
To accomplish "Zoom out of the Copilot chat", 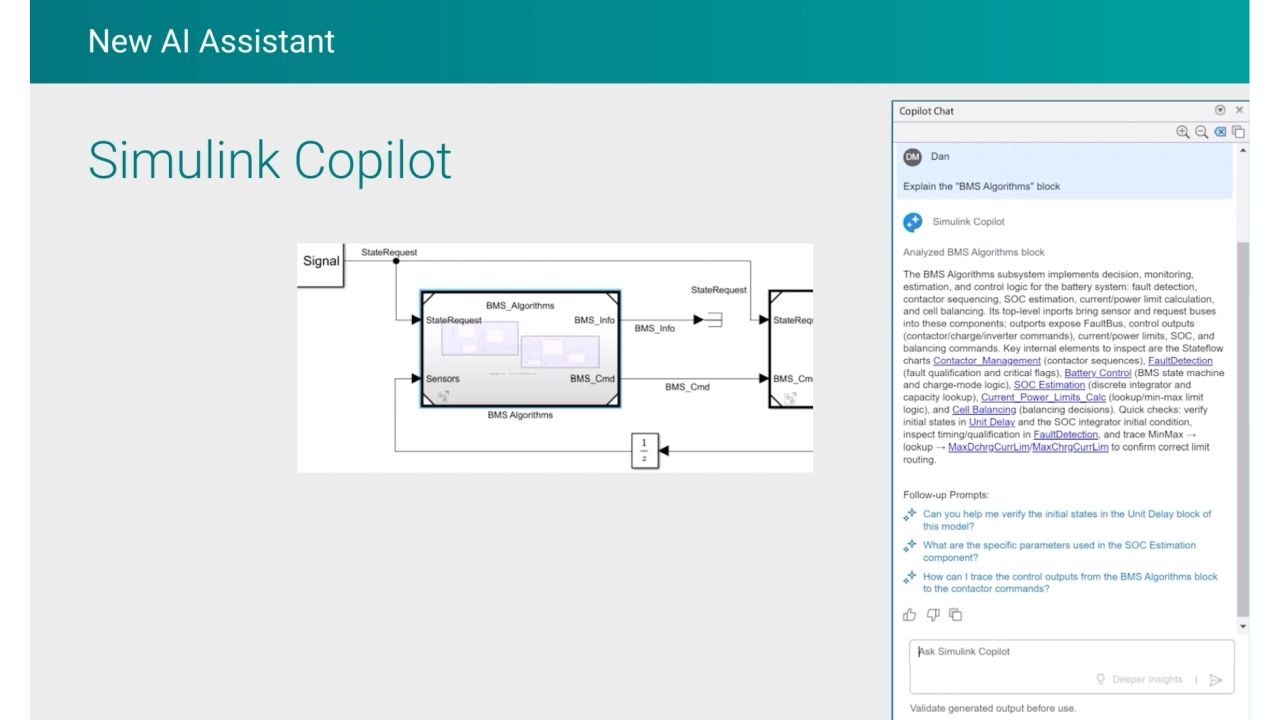I will [x=1201, y=132].
